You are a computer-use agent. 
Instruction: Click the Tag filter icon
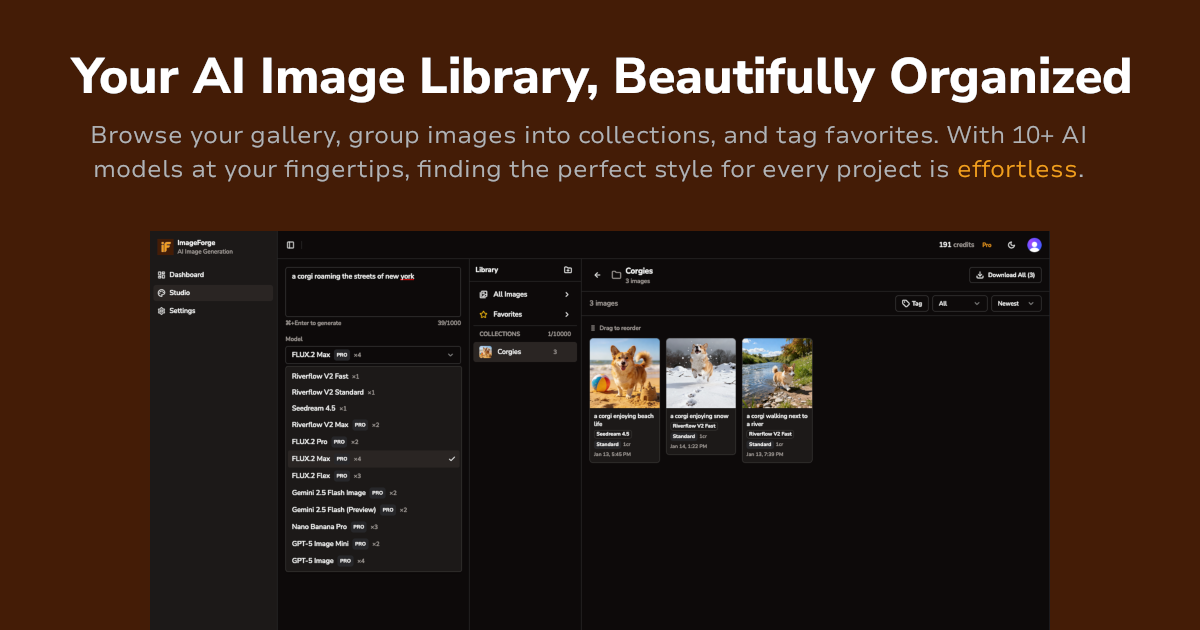point(905,303)
